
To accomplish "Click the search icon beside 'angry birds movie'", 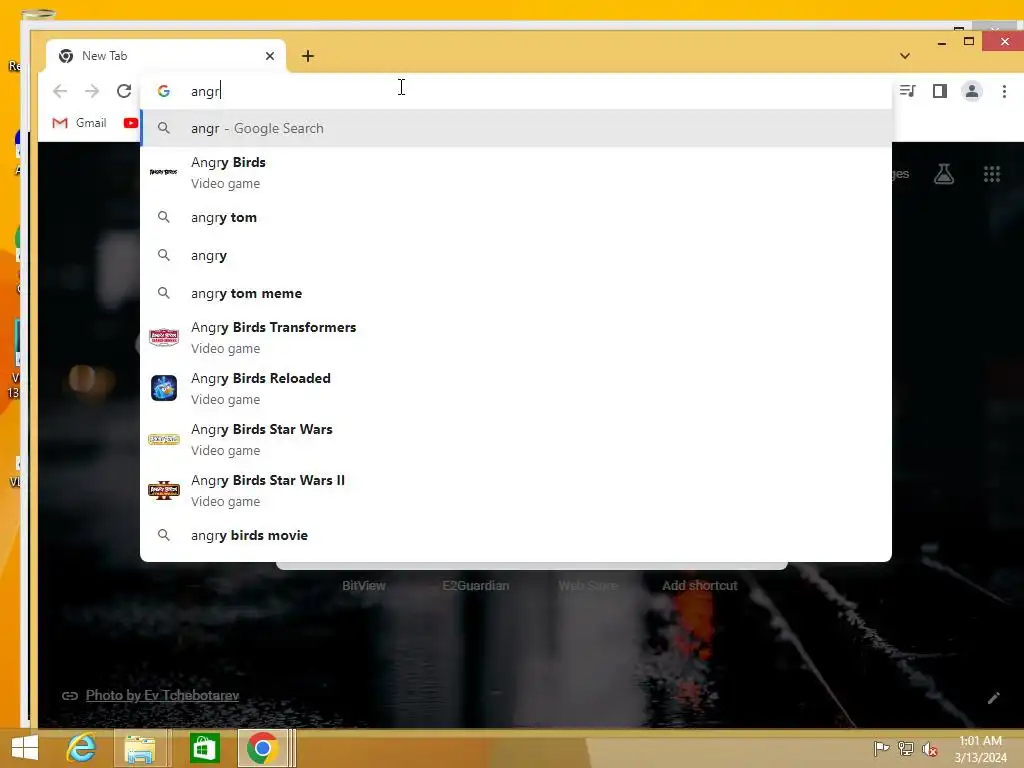I will 164,535.
